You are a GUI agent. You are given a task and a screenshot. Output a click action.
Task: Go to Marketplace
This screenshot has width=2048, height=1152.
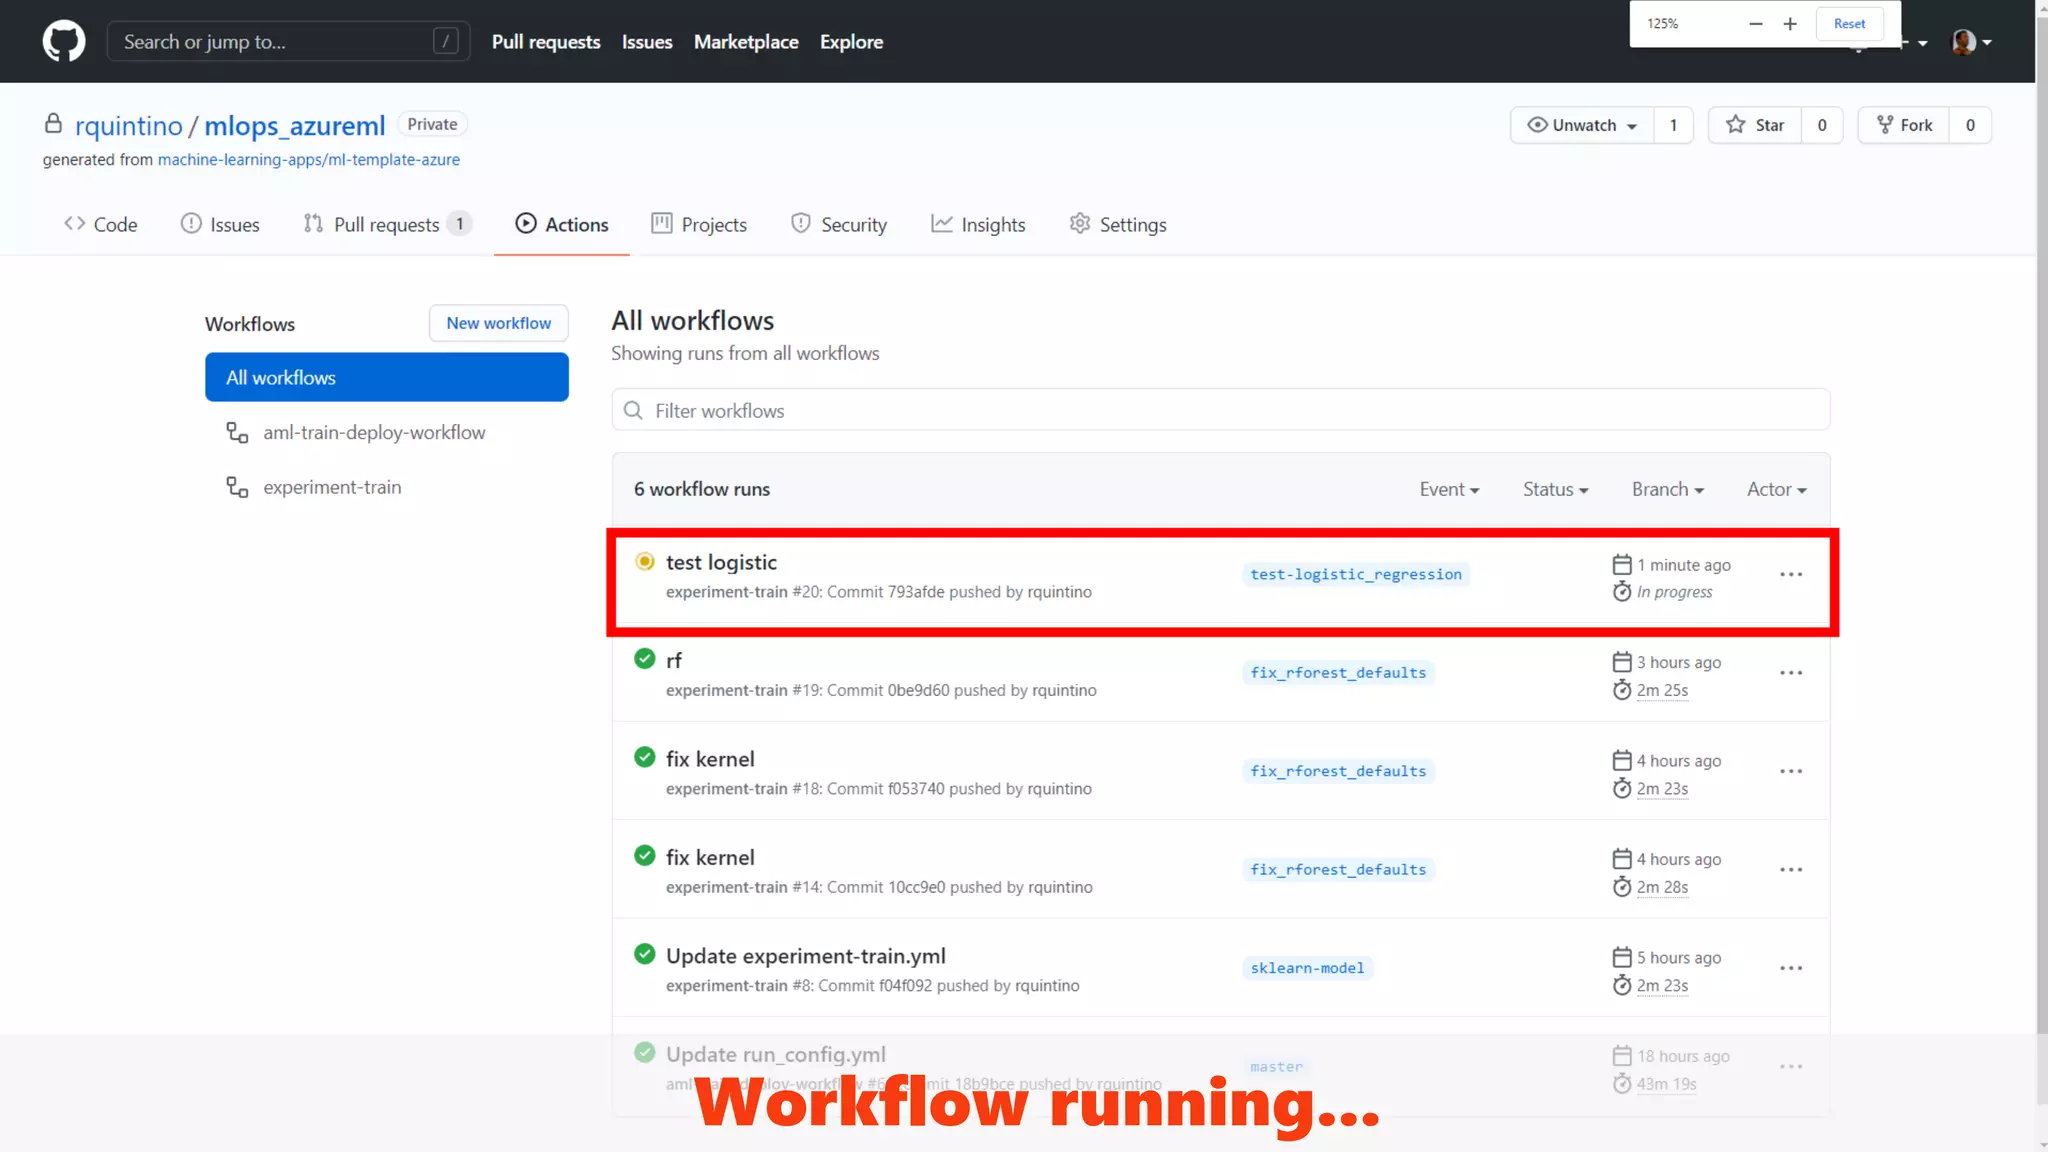(746, 42)
